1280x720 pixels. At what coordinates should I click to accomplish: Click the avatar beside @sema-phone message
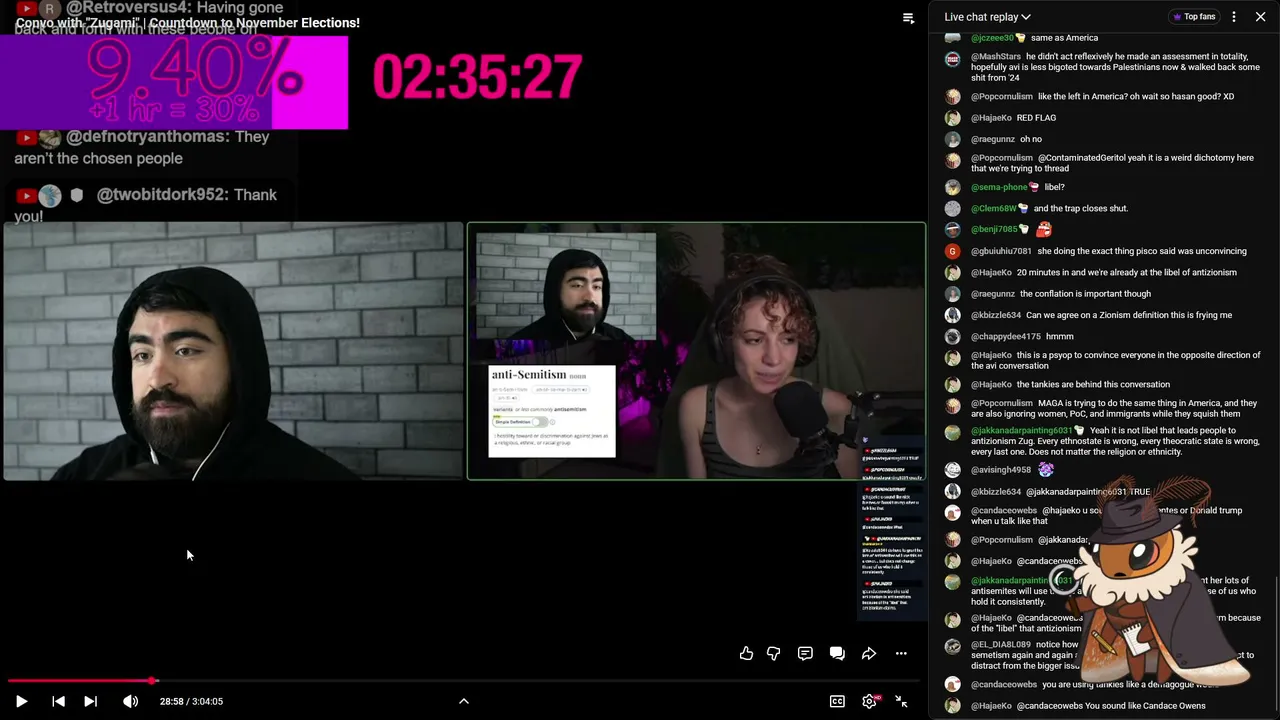pos(953,187)
